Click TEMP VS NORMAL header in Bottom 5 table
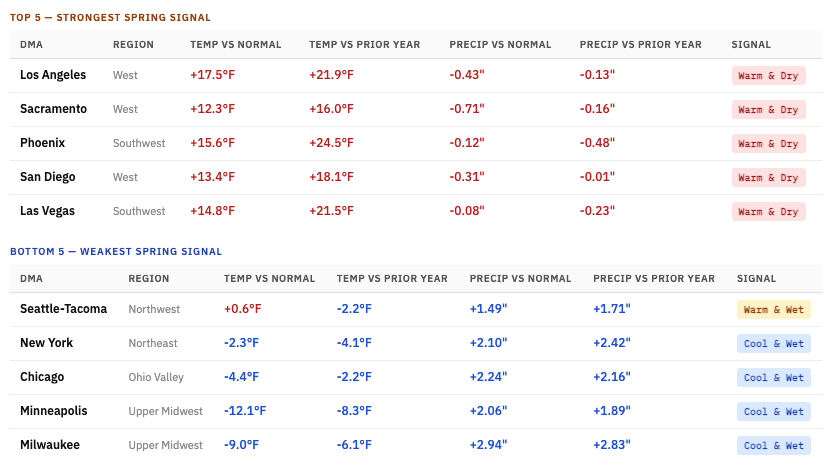824x467 pixels. (269, 279)
